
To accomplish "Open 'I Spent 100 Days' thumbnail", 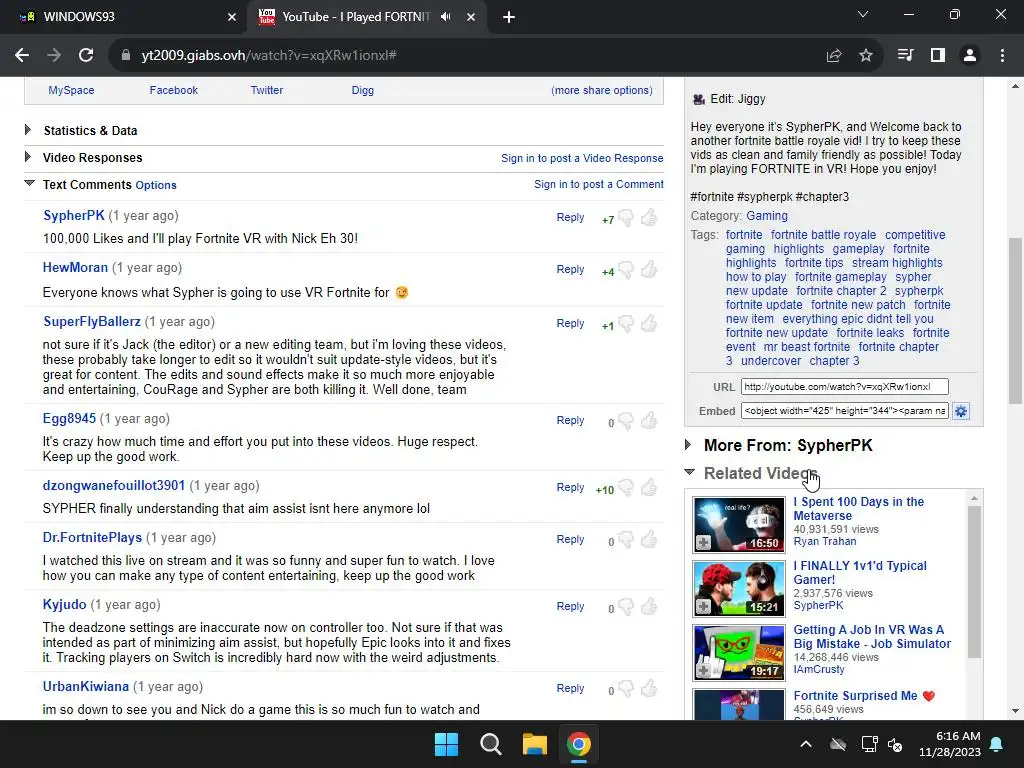I will point(739,524).
